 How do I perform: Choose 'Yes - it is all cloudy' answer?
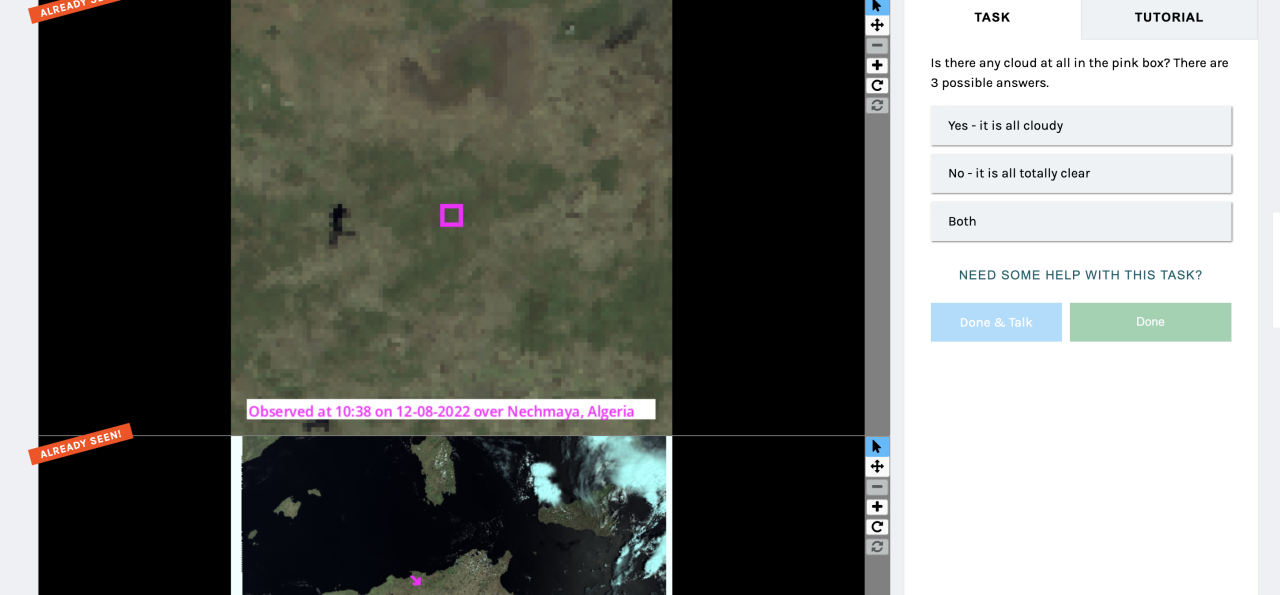(x=1081, y=126)
